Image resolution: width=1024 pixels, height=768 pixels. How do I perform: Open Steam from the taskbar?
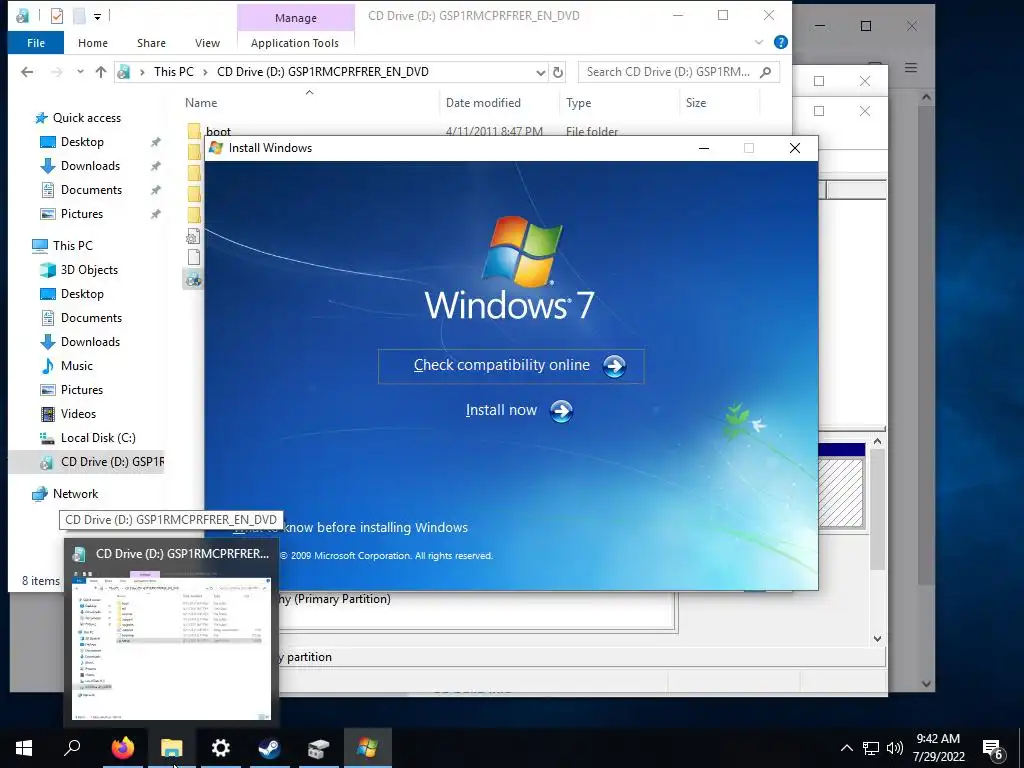(x=269, y=748)
